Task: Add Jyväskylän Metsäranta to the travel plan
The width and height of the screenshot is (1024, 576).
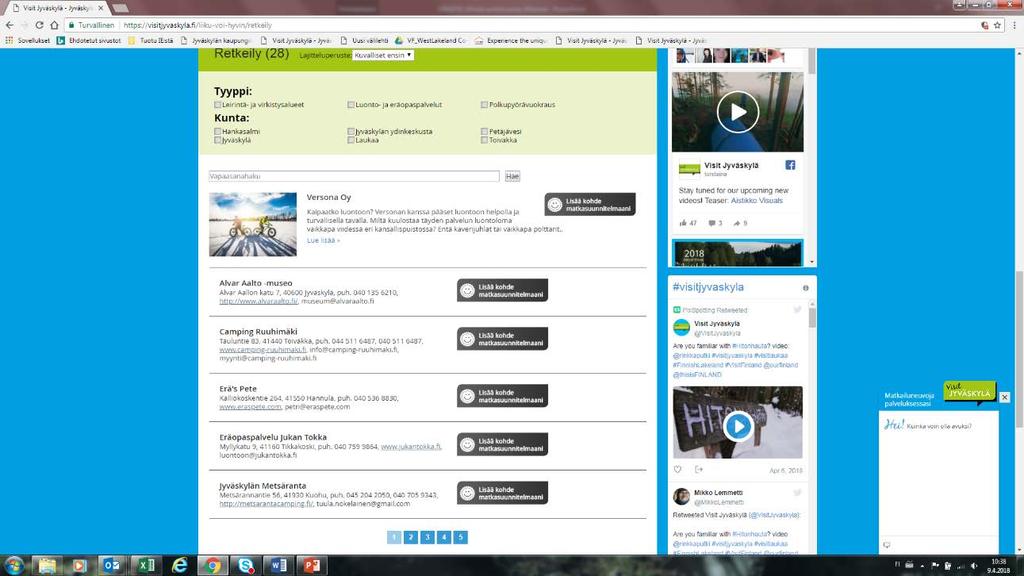Action: pyautogui.click(x=502, y=493)
